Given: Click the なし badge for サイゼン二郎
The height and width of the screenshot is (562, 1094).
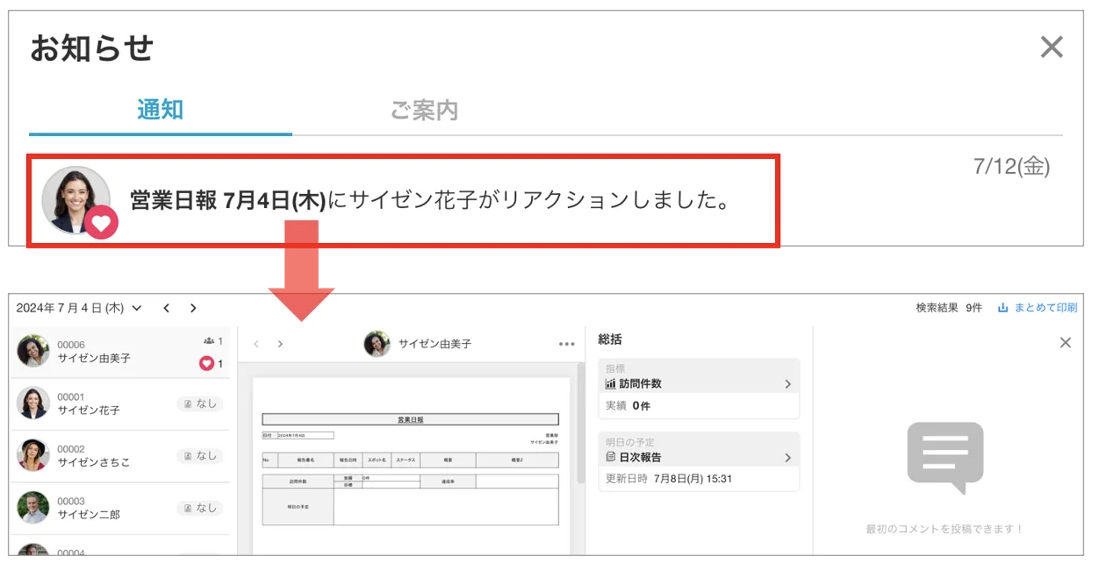Looking at the screenshot, I should click(x=200, y=508).
